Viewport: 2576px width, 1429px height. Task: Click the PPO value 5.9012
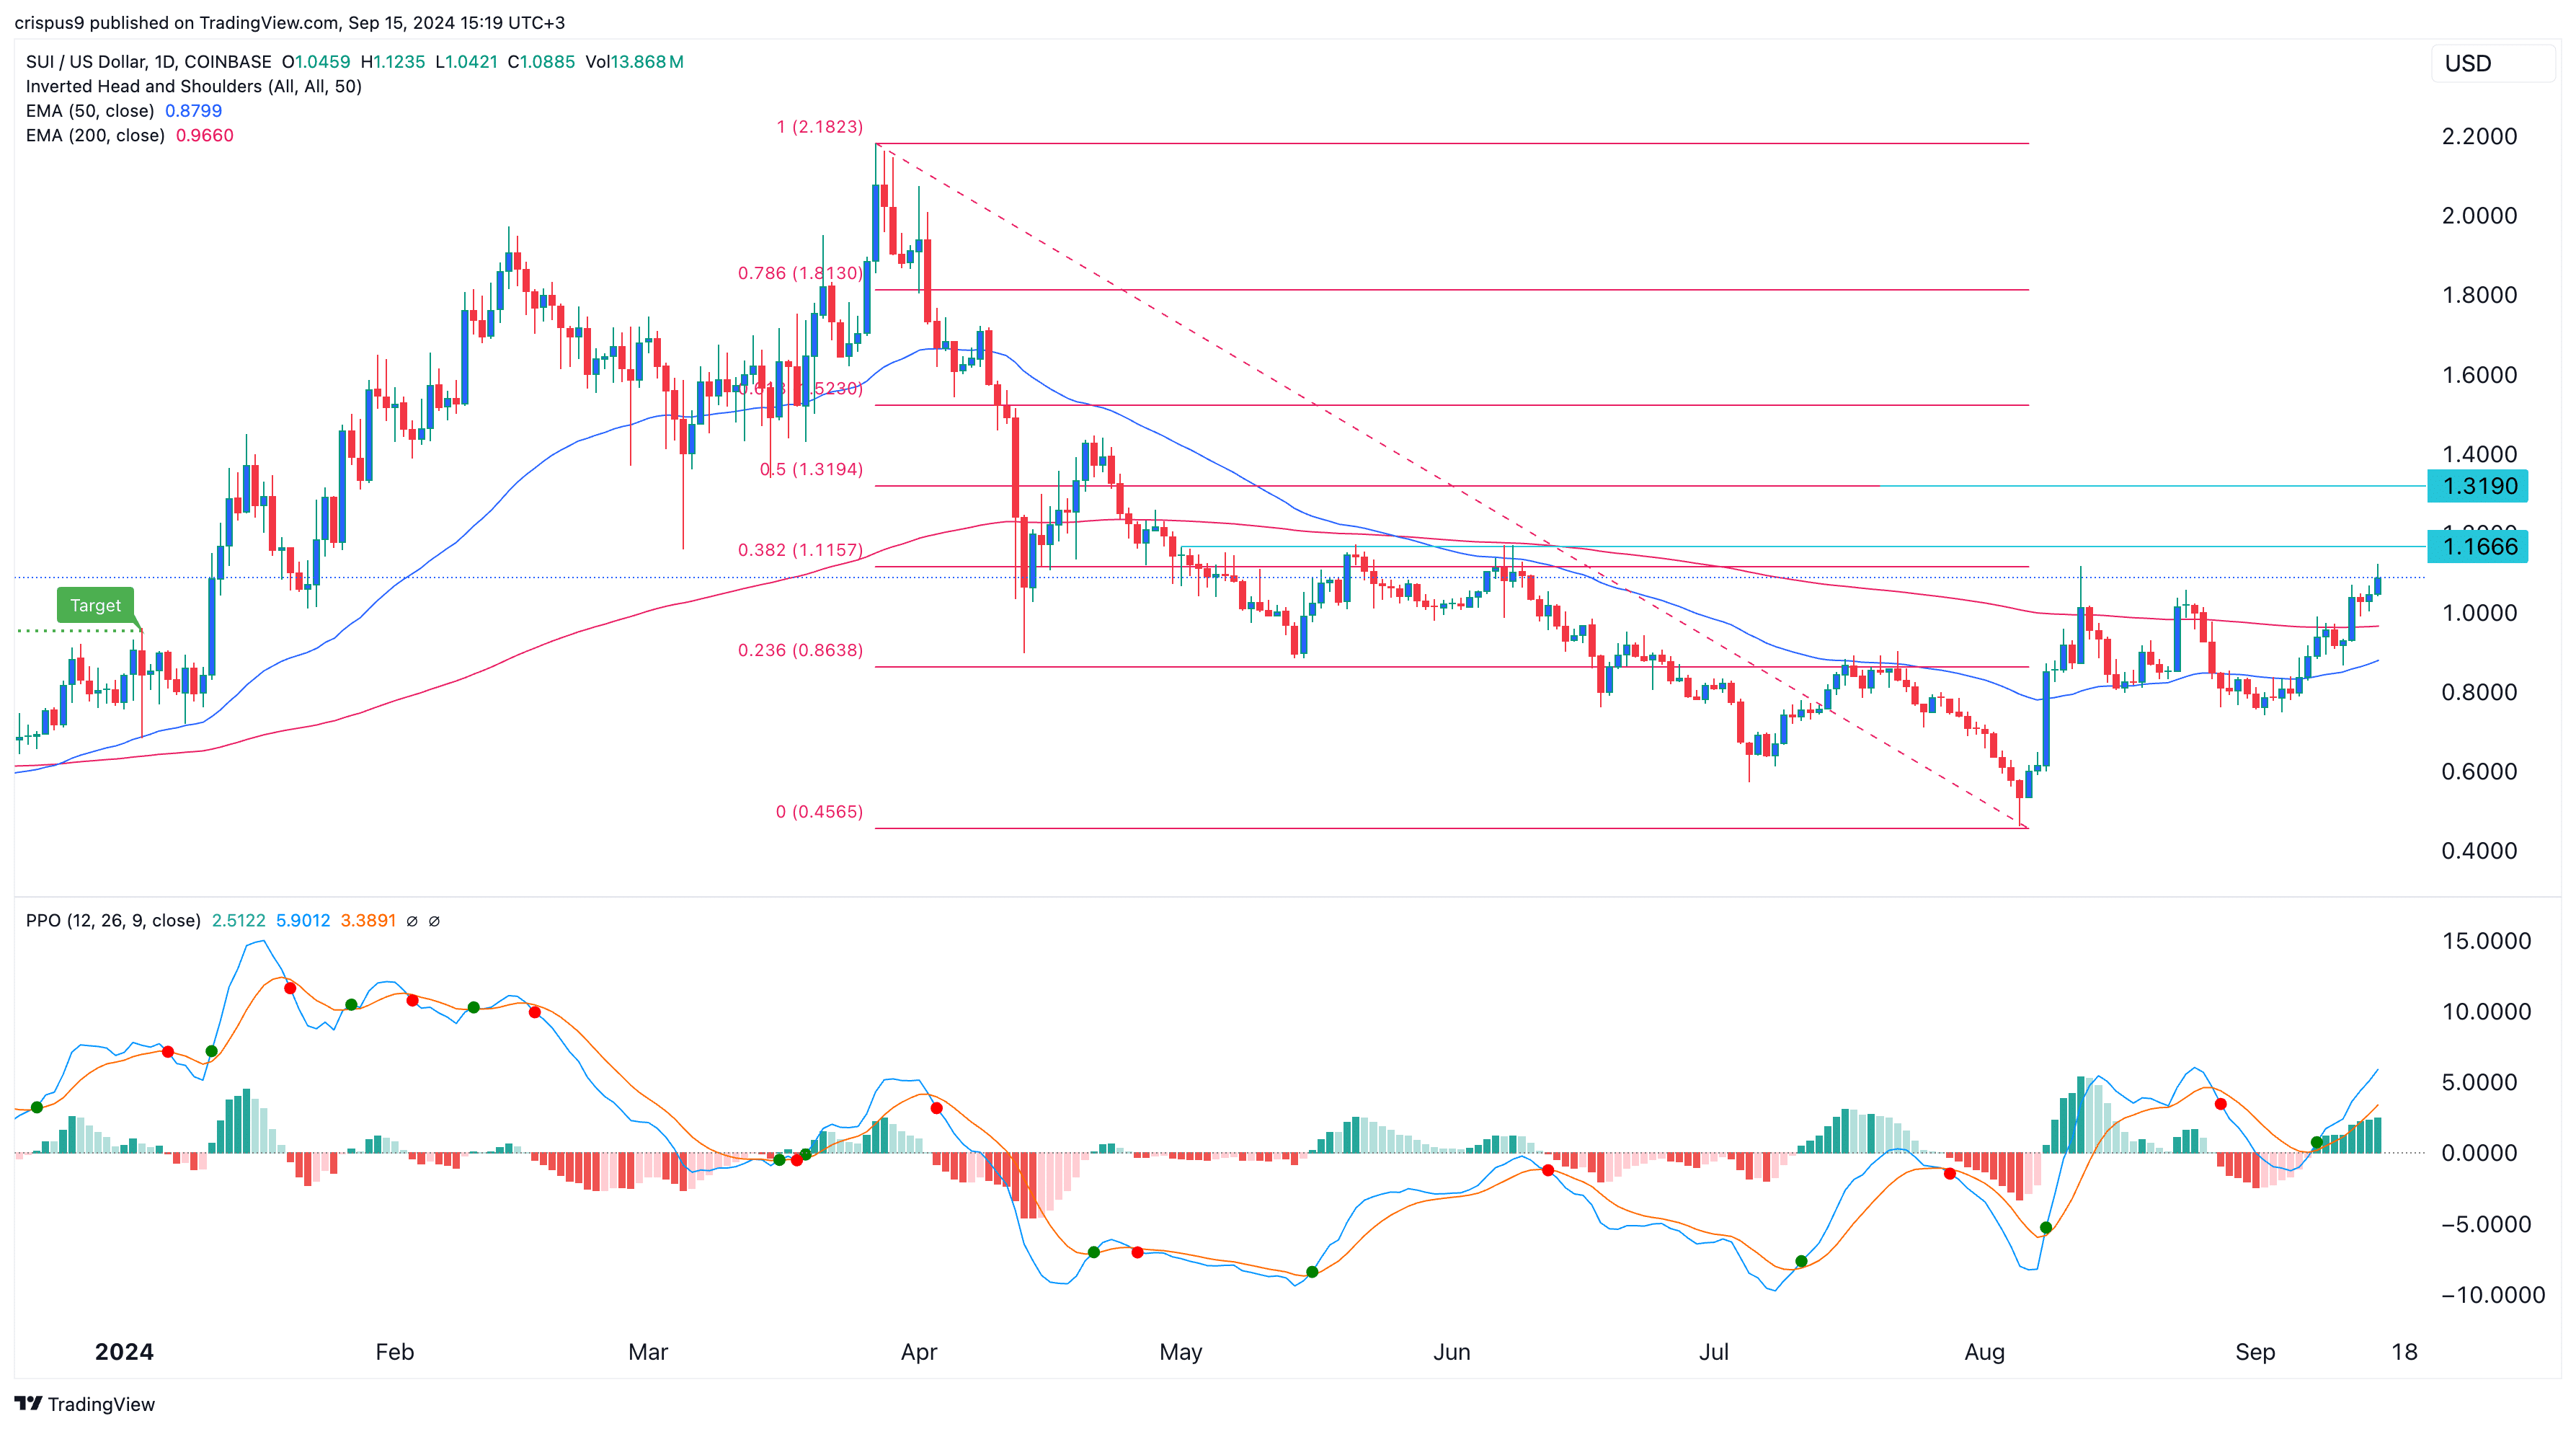303,921
